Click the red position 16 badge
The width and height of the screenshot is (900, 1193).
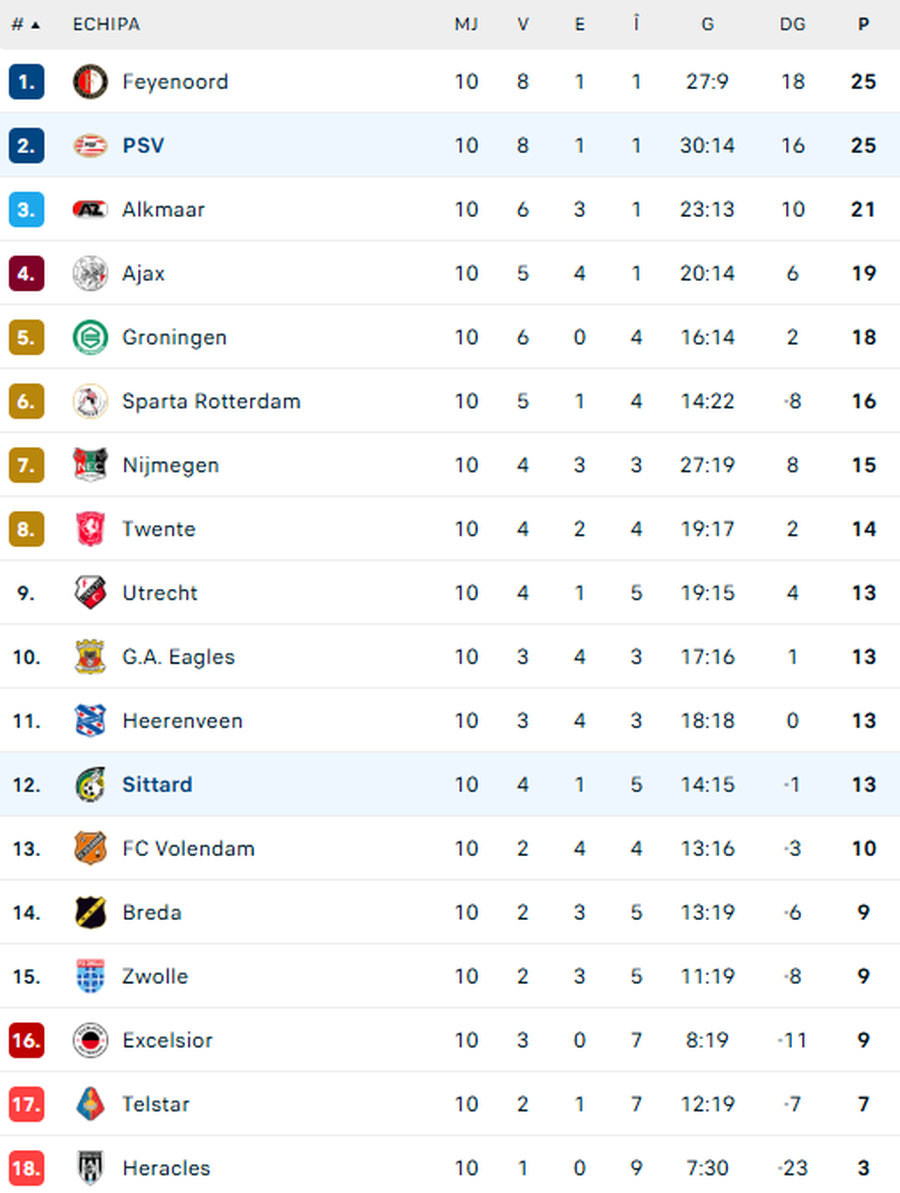click(26, 1041)
